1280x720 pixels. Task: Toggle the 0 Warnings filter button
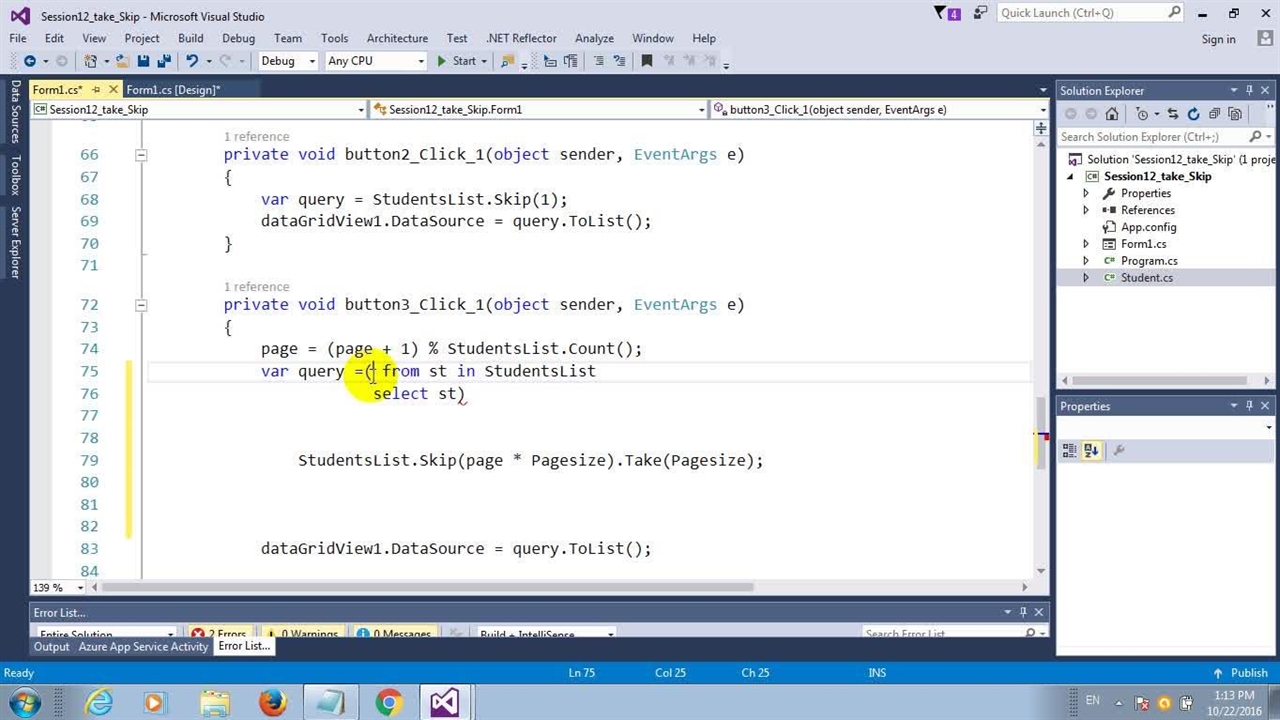coord(302,634)
